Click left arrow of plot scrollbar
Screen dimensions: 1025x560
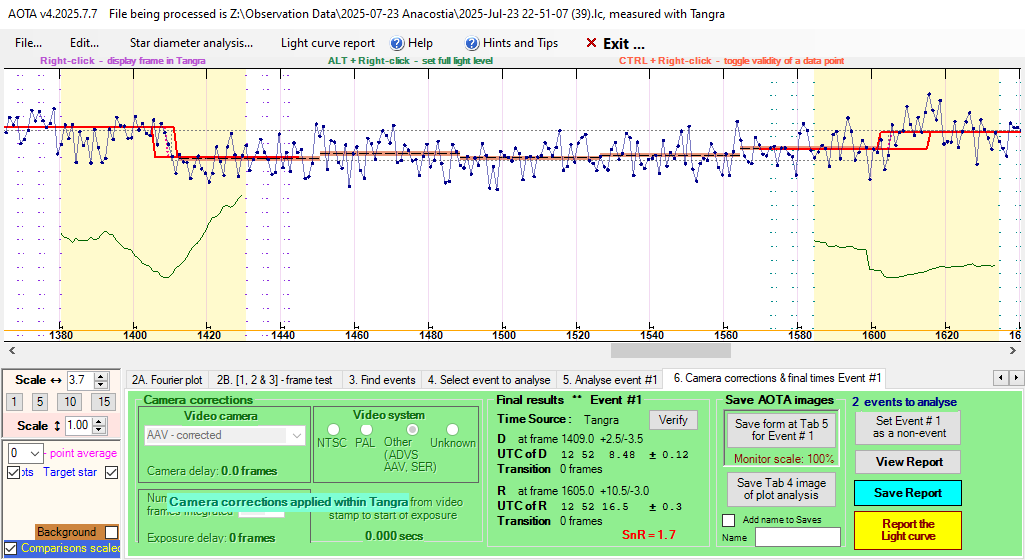point(11,350)
